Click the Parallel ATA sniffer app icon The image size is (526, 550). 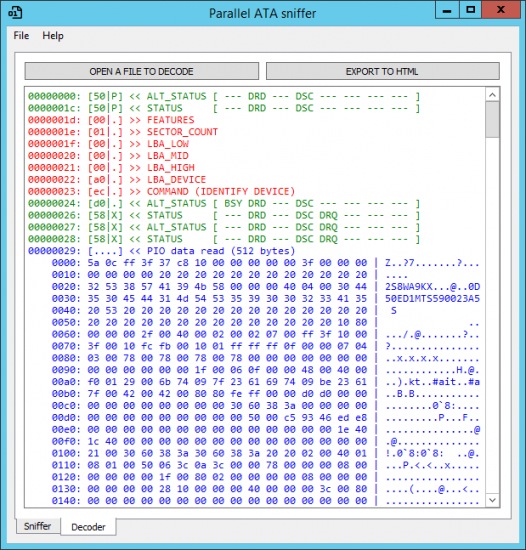15,13
